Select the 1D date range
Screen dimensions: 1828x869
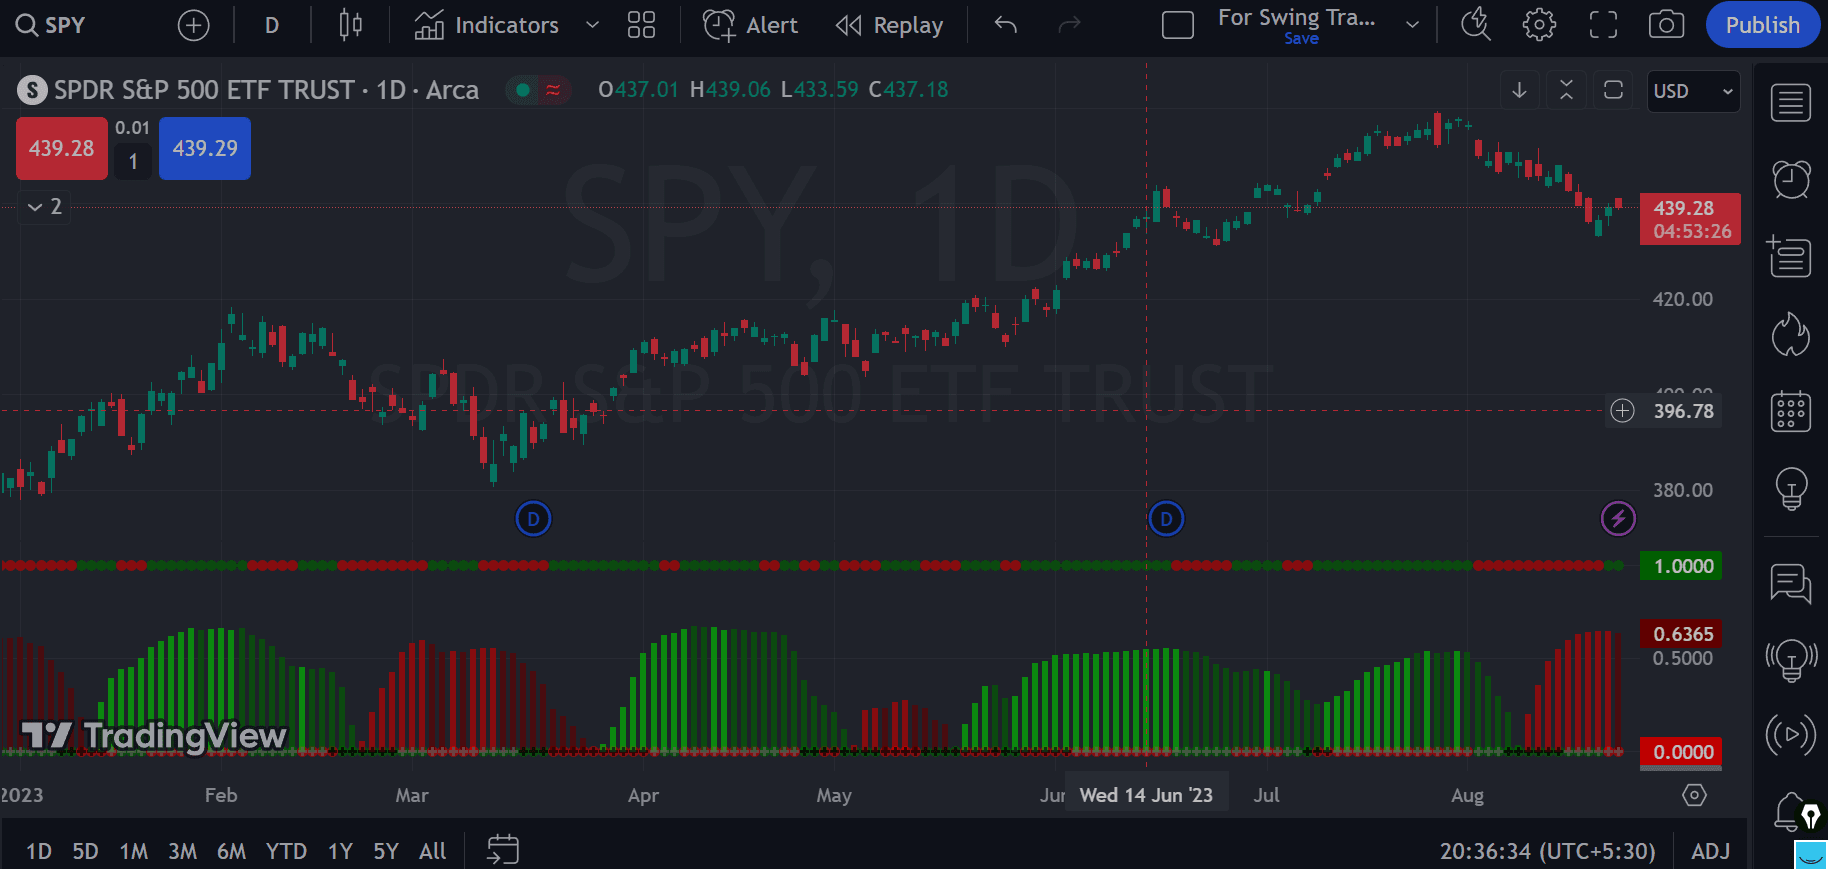click(39, 851)
